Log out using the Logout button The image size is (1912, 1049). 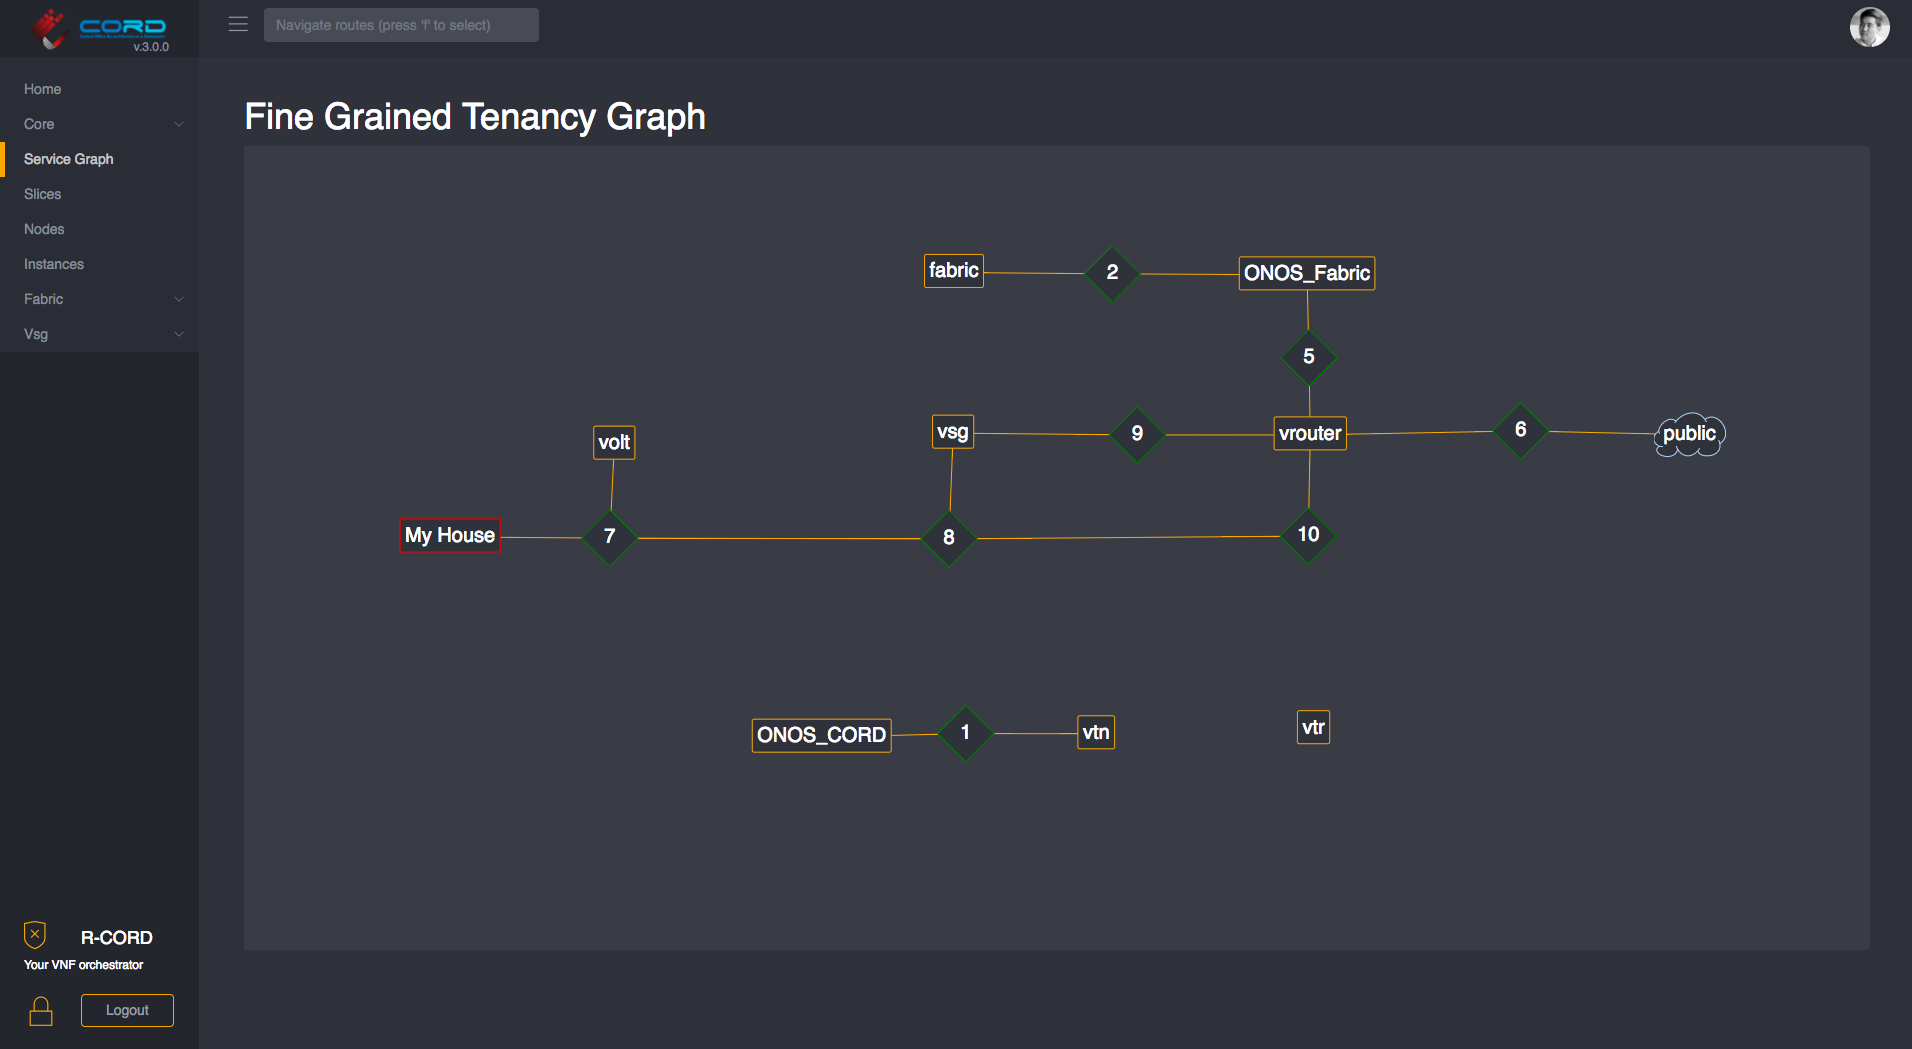point(127,1010)
